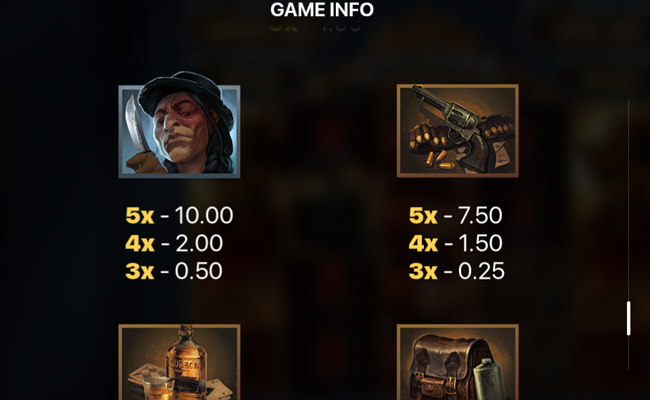Image resolution: width=650 pixels, height=400 pixels.
Task: Click the loose bullets below the revolver
Action: point(439,161)
